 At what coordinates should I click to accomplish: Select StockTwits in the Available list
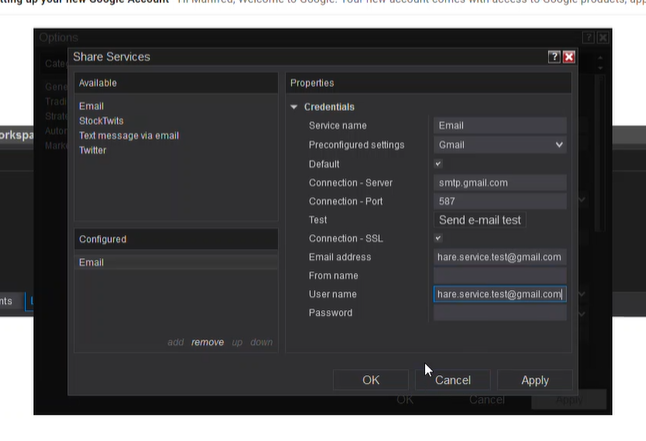pyautogui.click(x=101, y=121)
